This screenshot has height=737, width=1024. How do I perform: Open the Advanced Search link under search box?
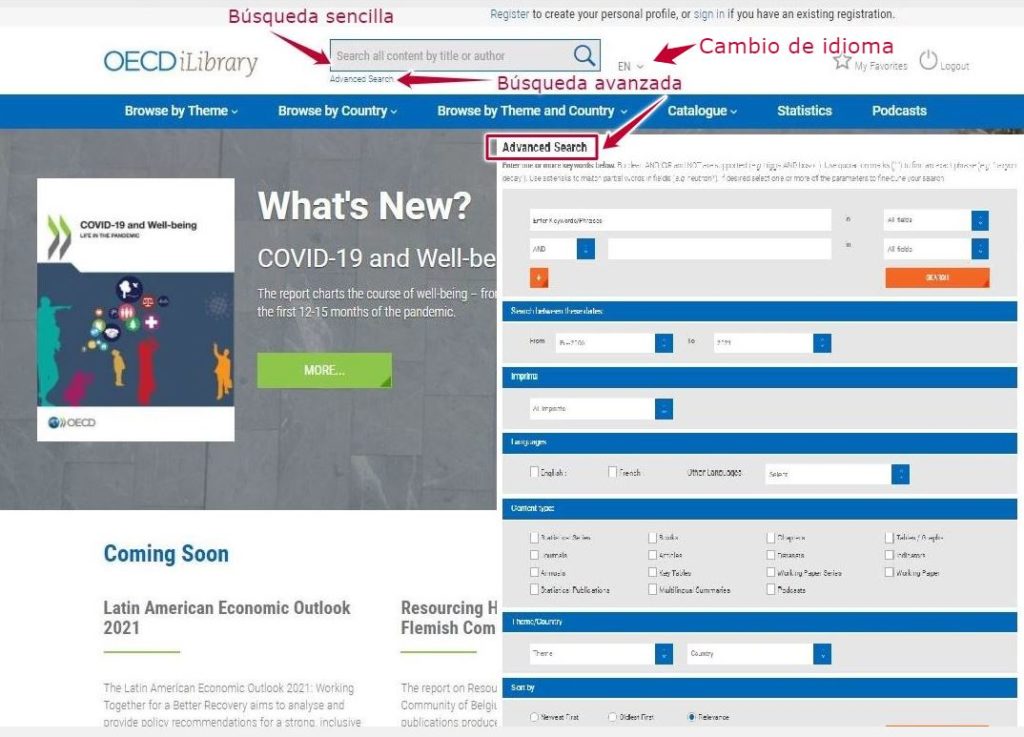point(361,79)
